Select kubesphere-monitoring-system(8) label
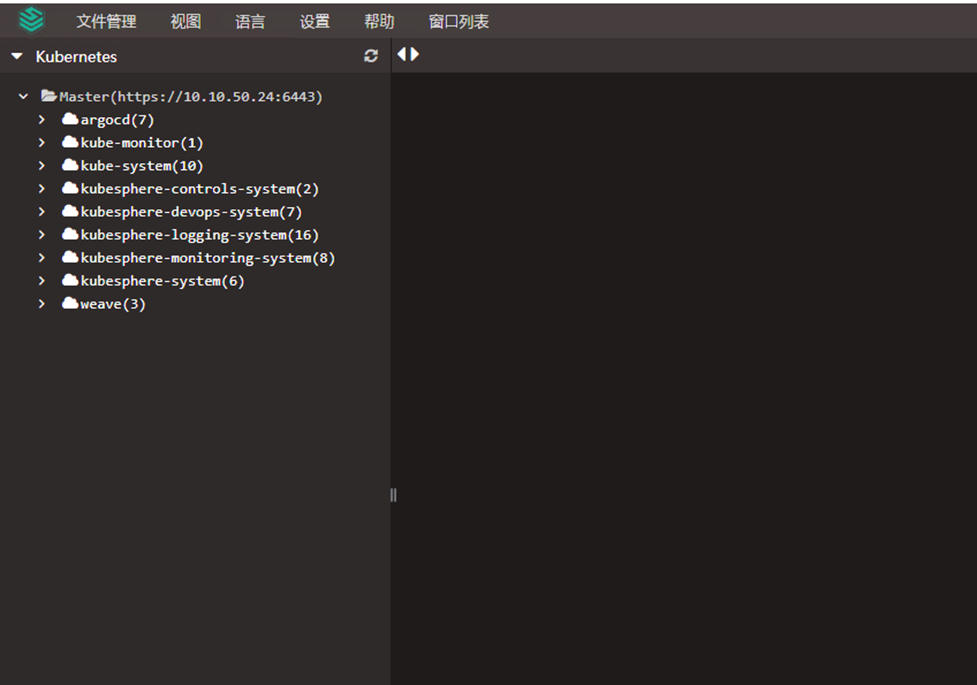This screenshot has width=977, height=685. (208, 258)
